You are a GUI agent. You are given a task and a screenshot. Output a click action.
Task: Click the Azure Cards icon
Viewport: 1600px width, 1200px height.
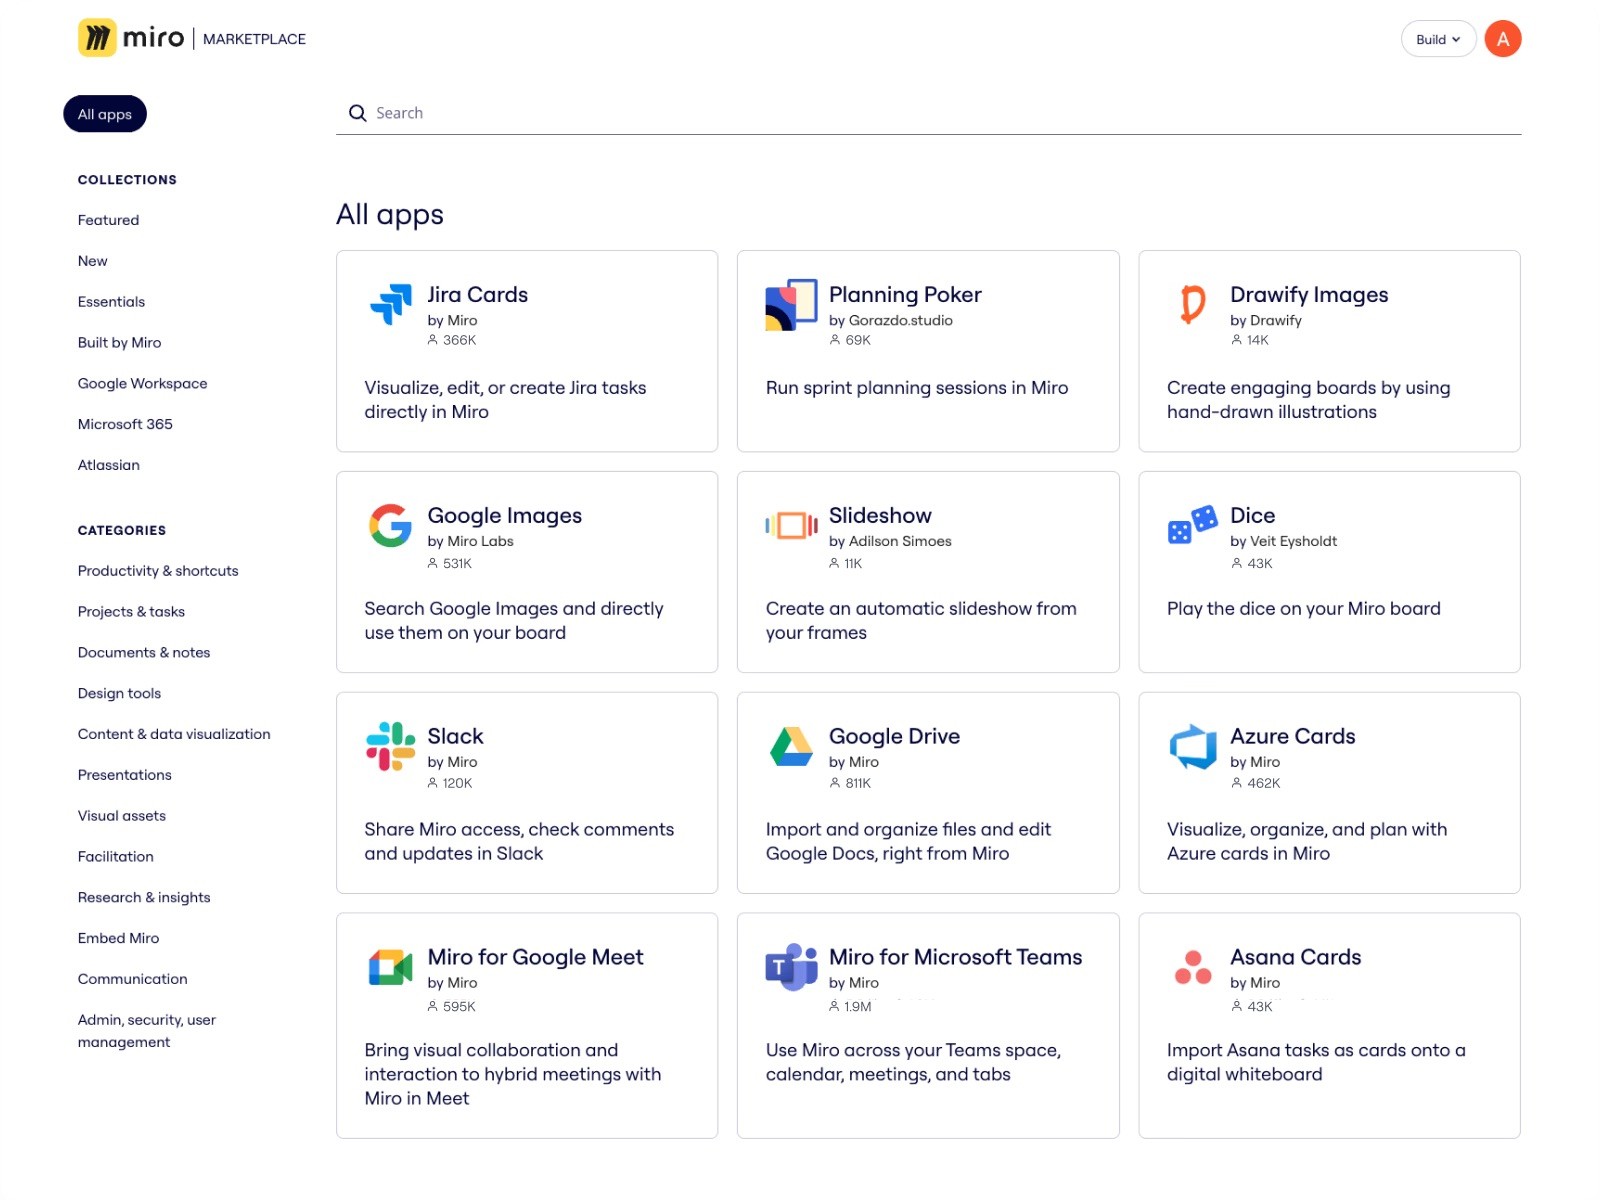[x=1192, y=746]
